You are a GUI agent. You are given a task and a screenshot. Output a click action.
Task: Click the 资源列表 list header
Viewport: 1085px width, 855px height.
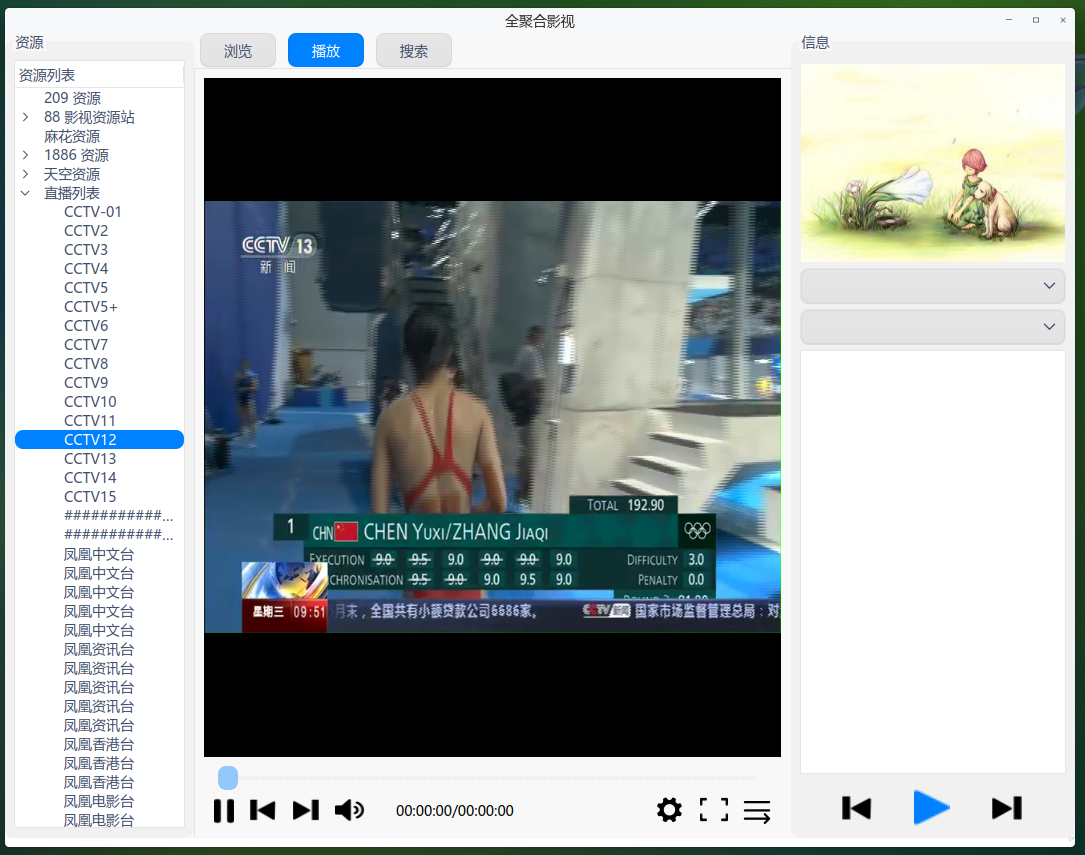click(99, 75)
